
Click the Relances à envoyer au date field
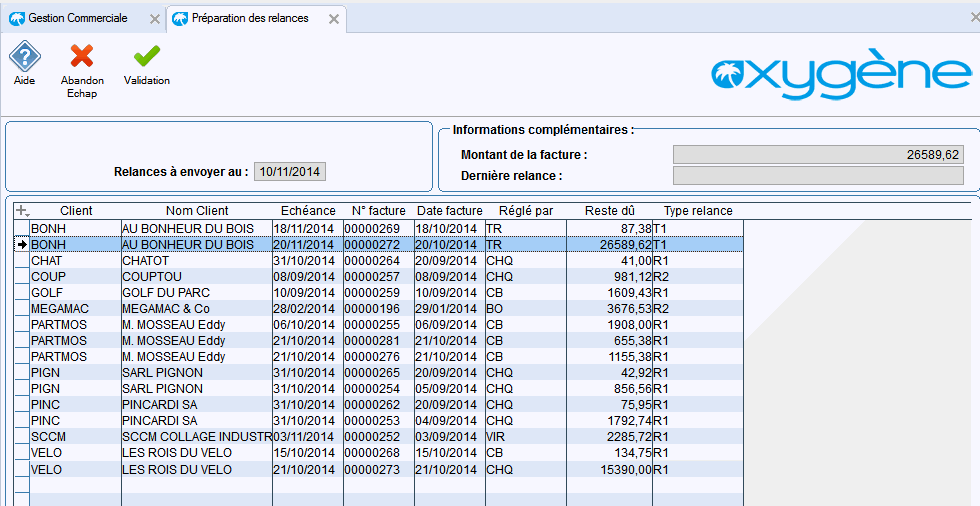(x=290, y=172)
